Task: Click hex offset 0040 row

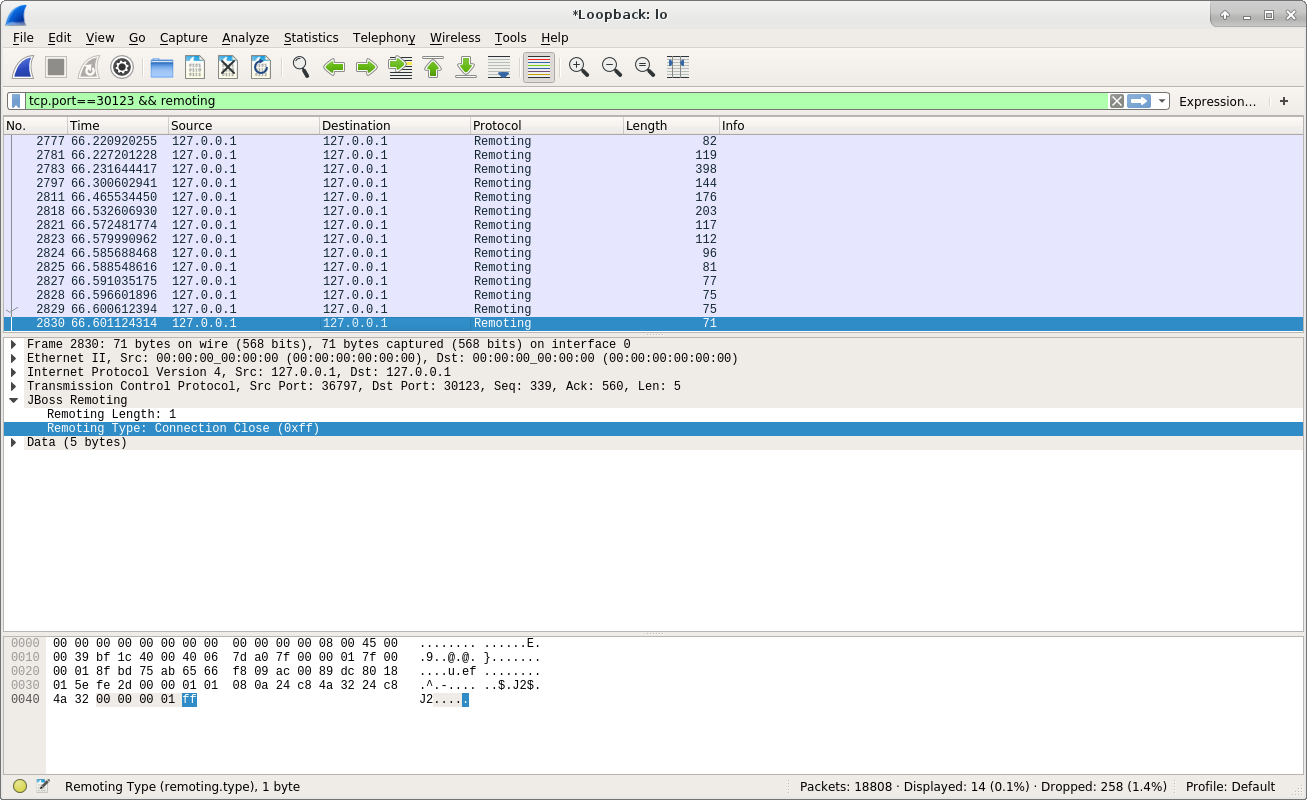Action: 25,699
